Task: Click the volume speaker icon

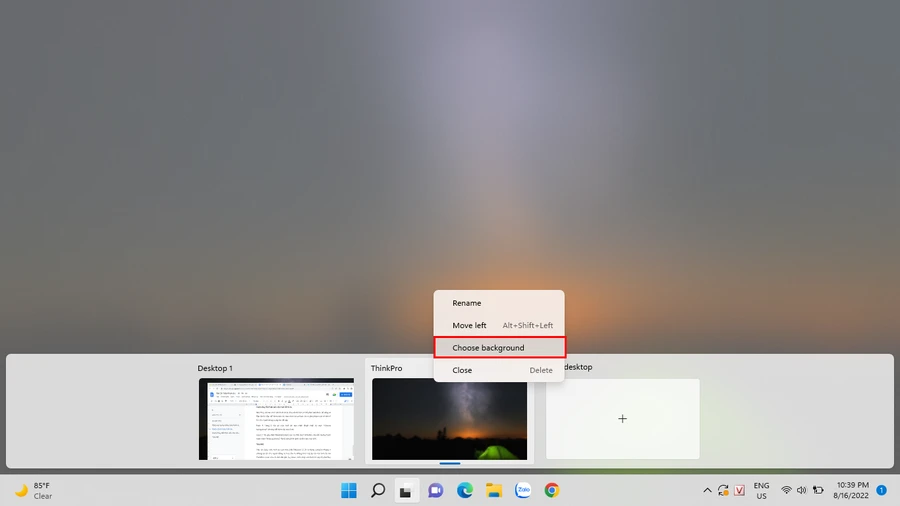Action: 802,491
